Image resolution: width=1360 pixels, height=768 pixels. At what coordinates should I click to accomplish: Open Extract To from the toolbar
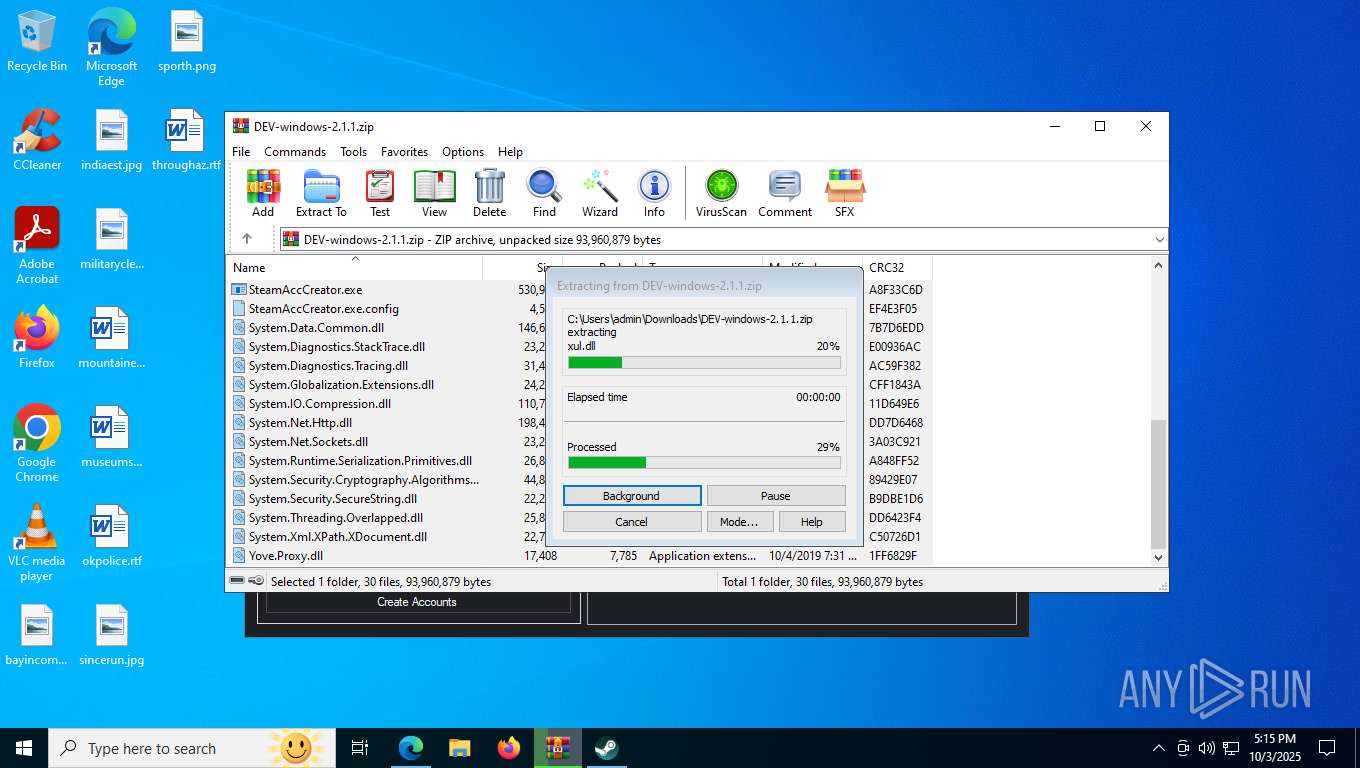321,193
